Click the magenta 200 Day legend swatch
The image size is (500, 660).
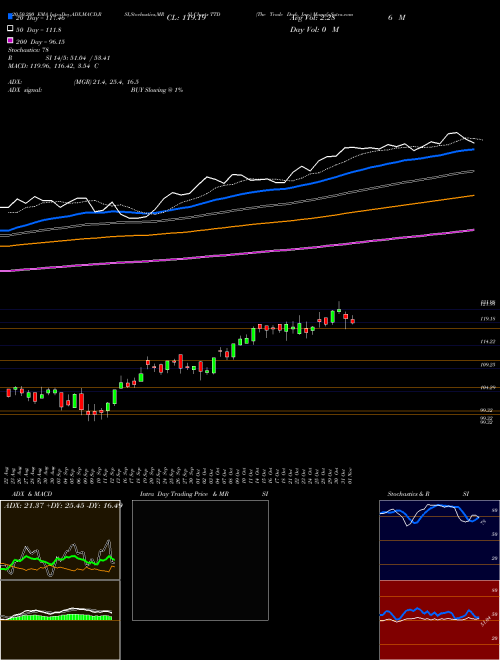coord(10,40)
